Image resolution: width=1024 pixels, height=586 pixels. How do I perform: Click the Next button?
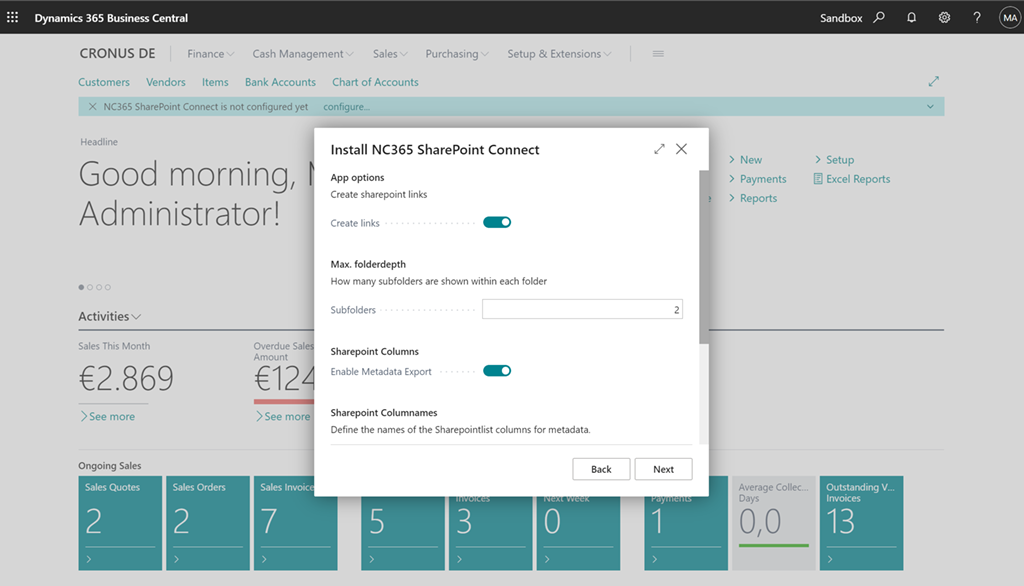(664, 469)
